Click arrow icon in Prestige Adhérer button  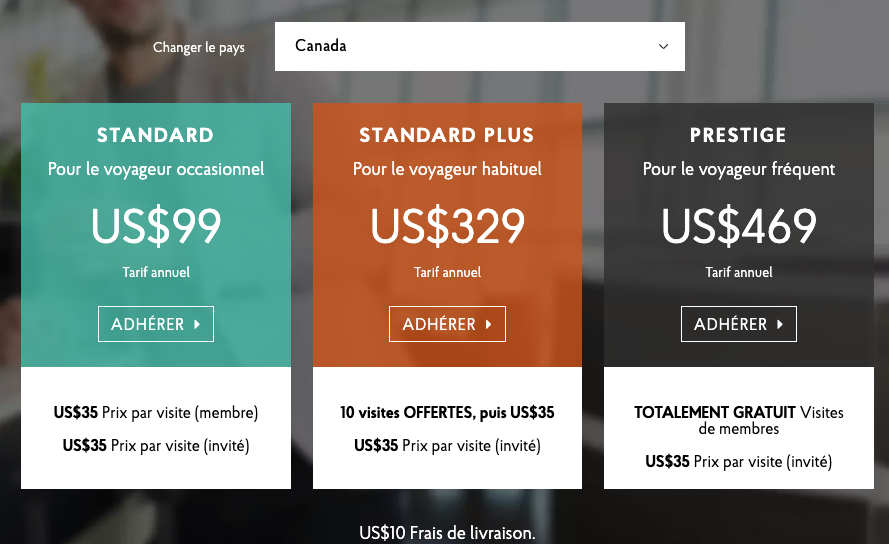pyautogui.click(x=780, y=324)
